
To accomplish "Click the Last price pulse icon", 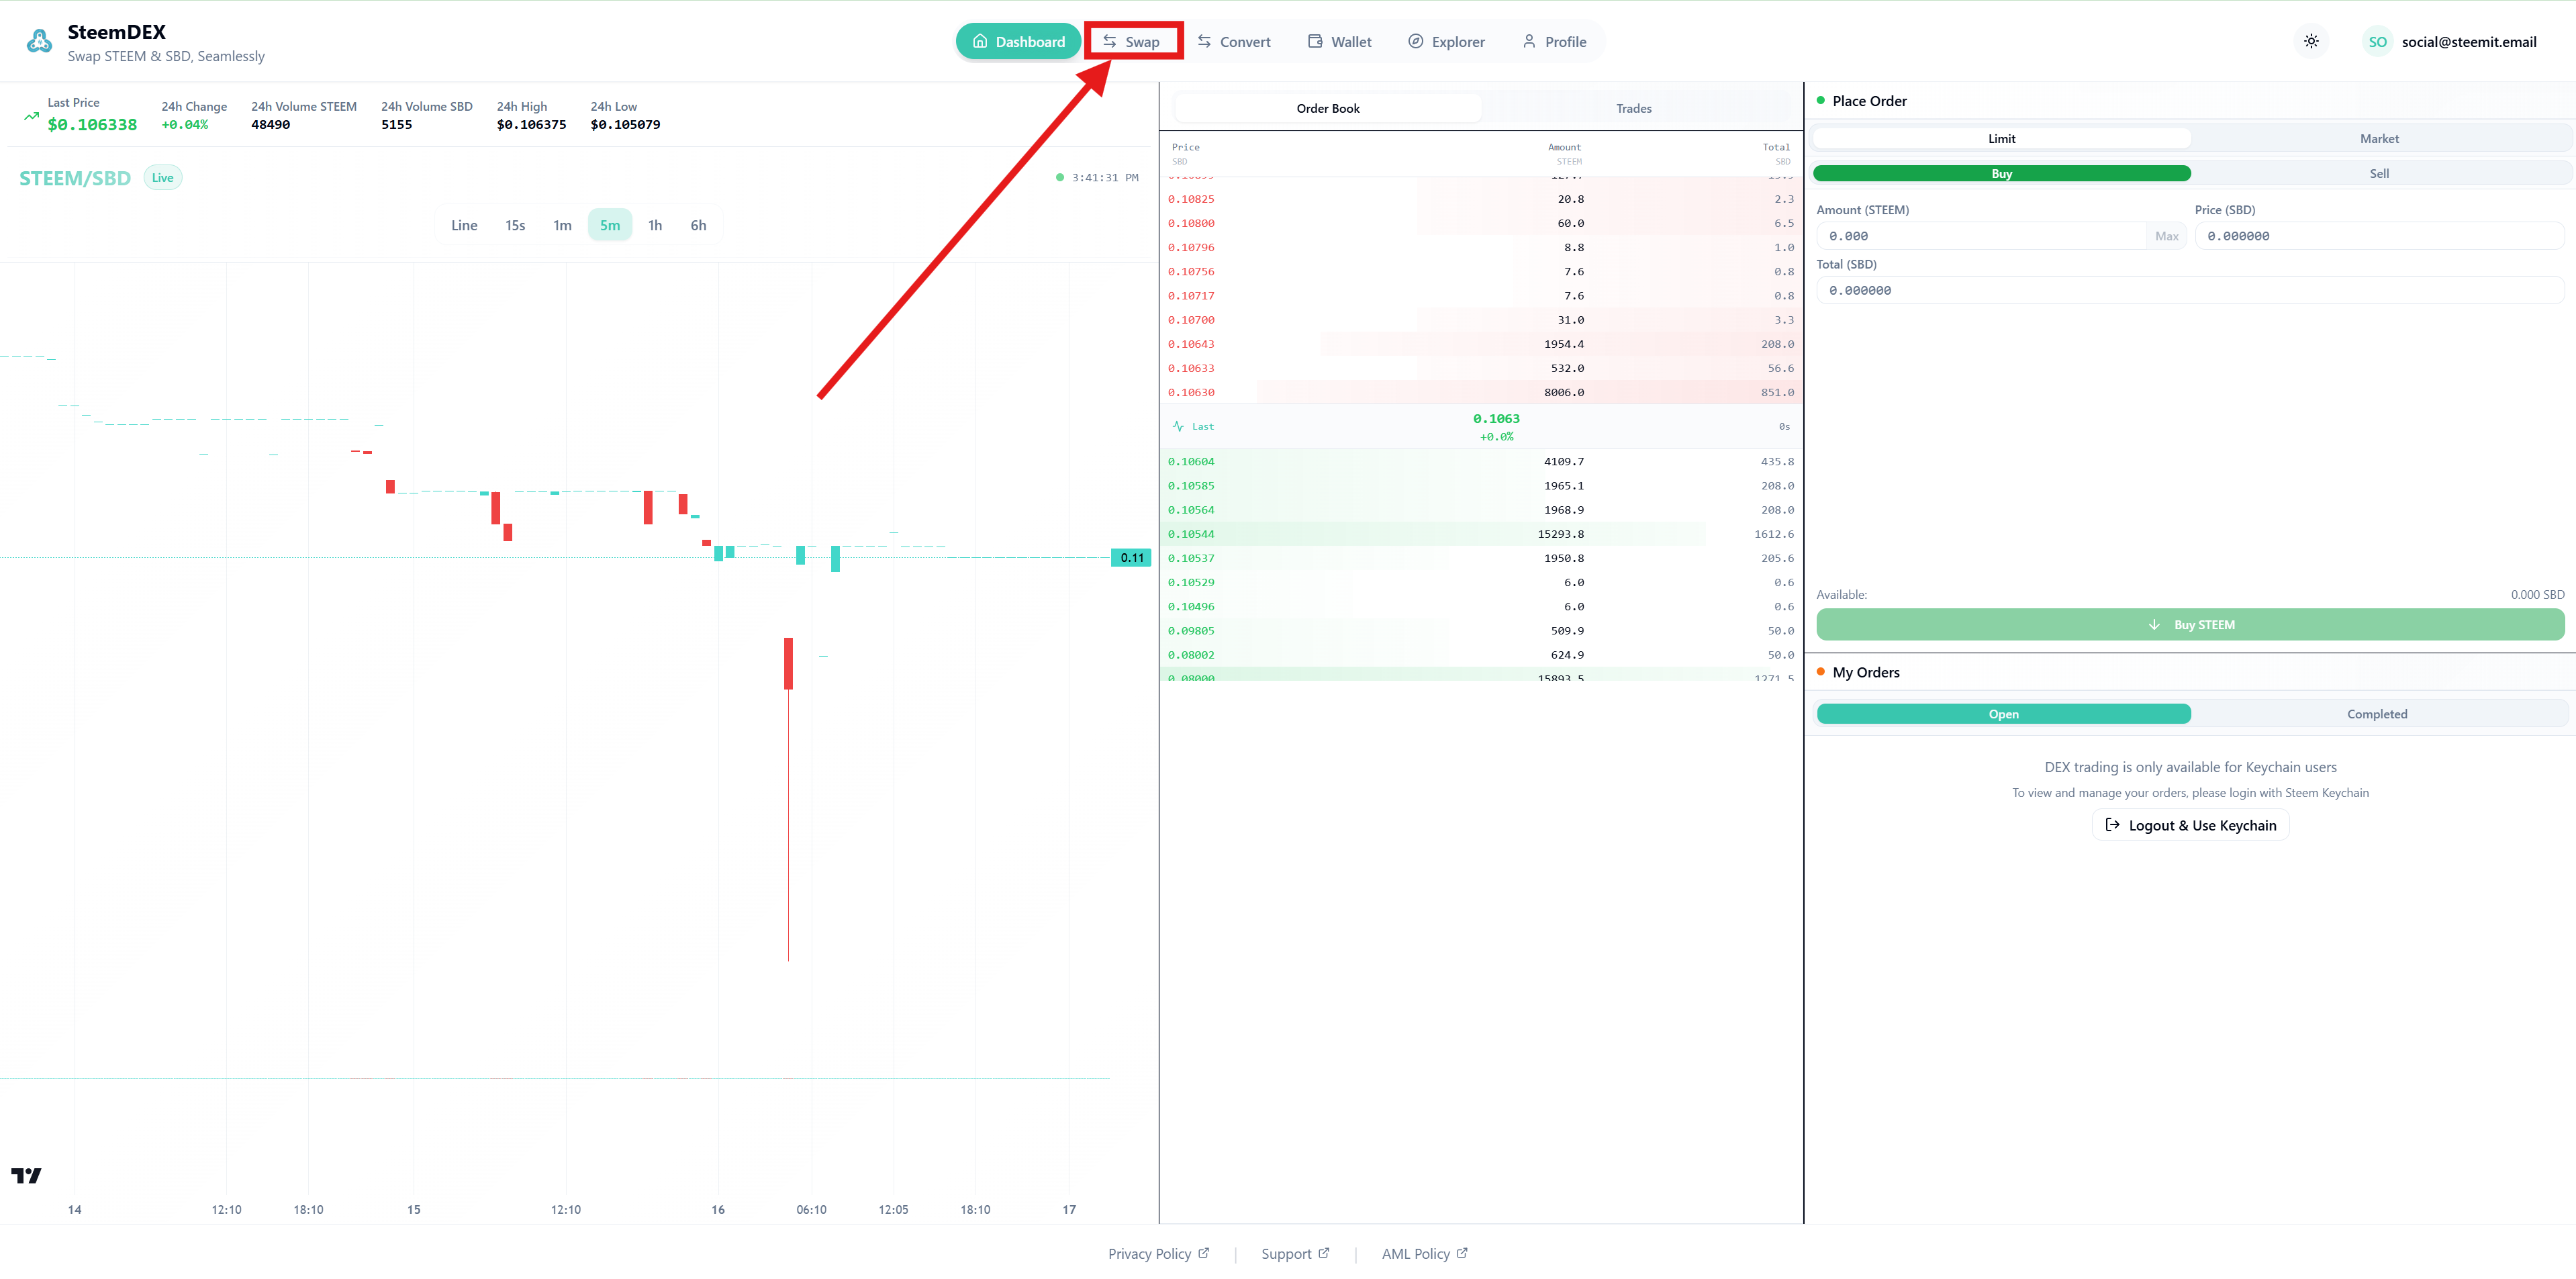I will 1178,426.
